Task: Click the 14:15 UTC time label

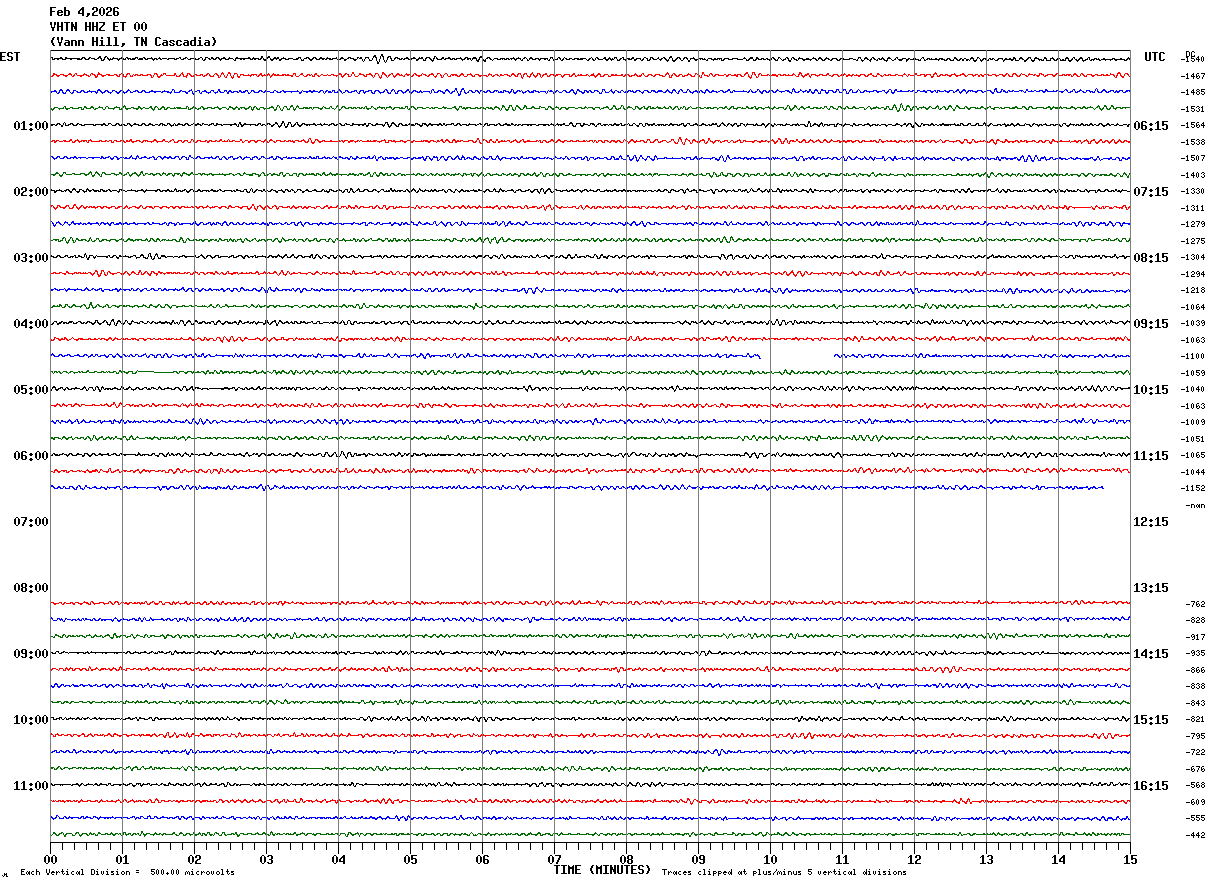Action: tap(1151, 654)
